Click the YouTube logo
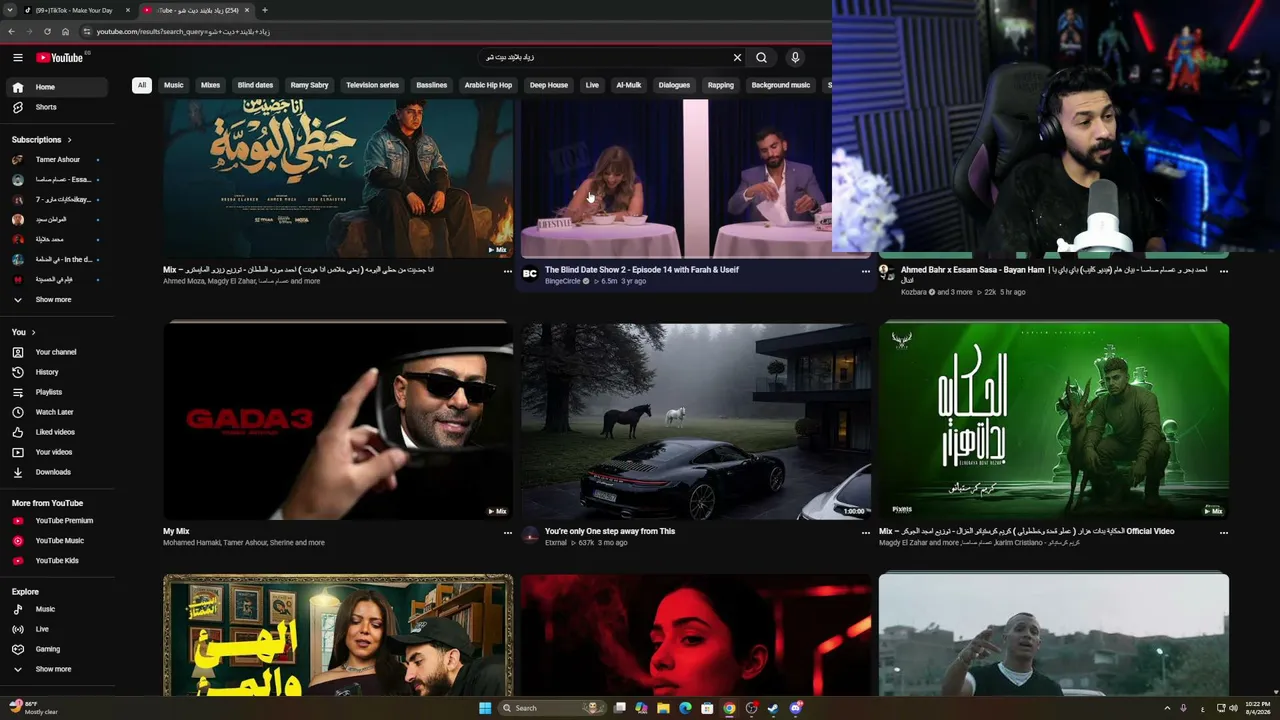1280x720 pixels. [x=60, y=57]
